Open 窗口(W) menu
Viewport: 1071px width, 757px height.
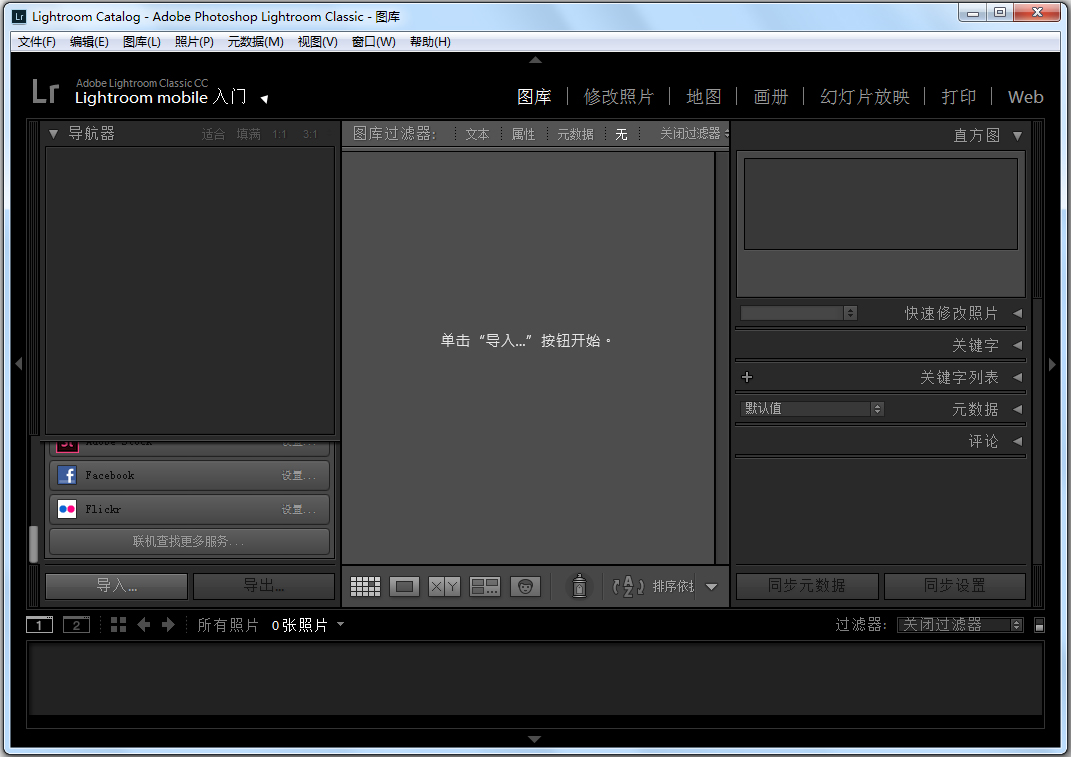[x=374, y=42]
